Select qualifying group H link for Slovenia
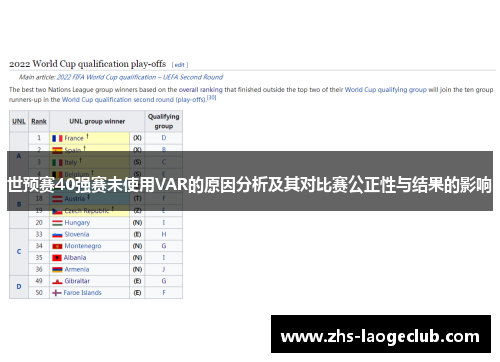Screen dimensions: 500x362 pos(164,234)
